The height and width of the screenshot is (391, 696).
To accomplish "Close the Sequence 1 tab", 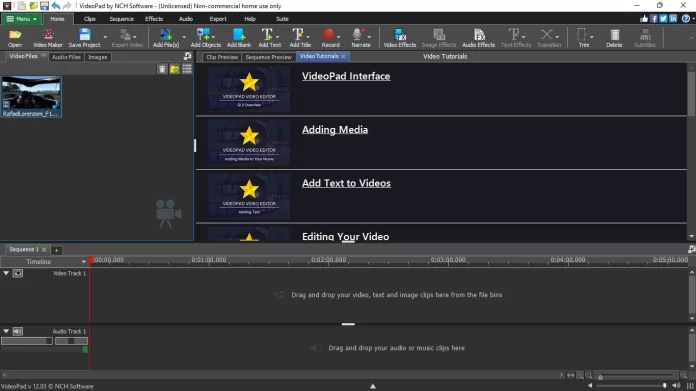I will (x=44, y=249).
